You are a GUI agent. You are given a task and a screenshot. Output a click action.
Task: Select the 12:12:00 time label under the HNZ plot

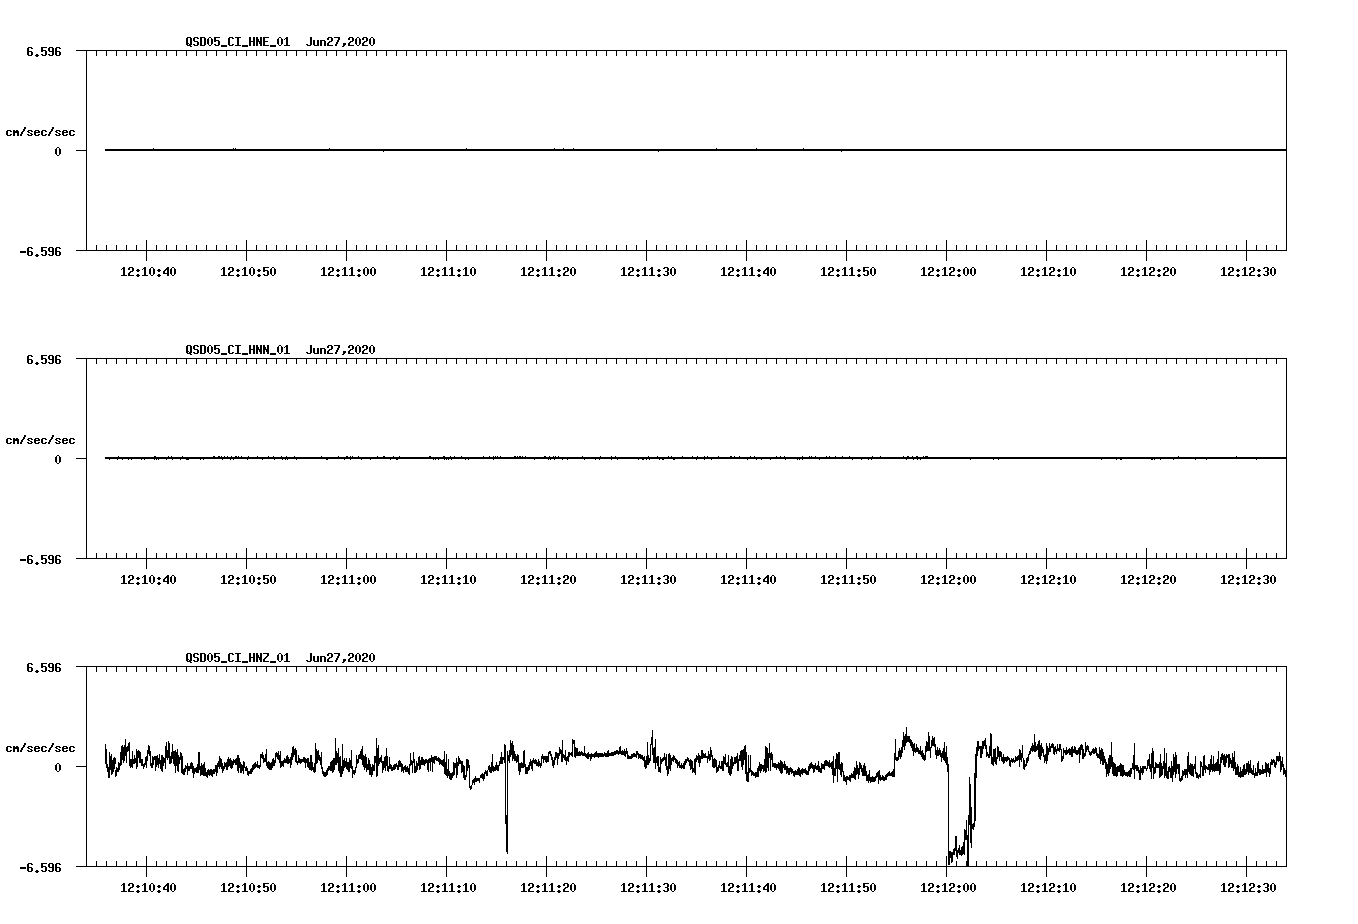click(948, 888)
